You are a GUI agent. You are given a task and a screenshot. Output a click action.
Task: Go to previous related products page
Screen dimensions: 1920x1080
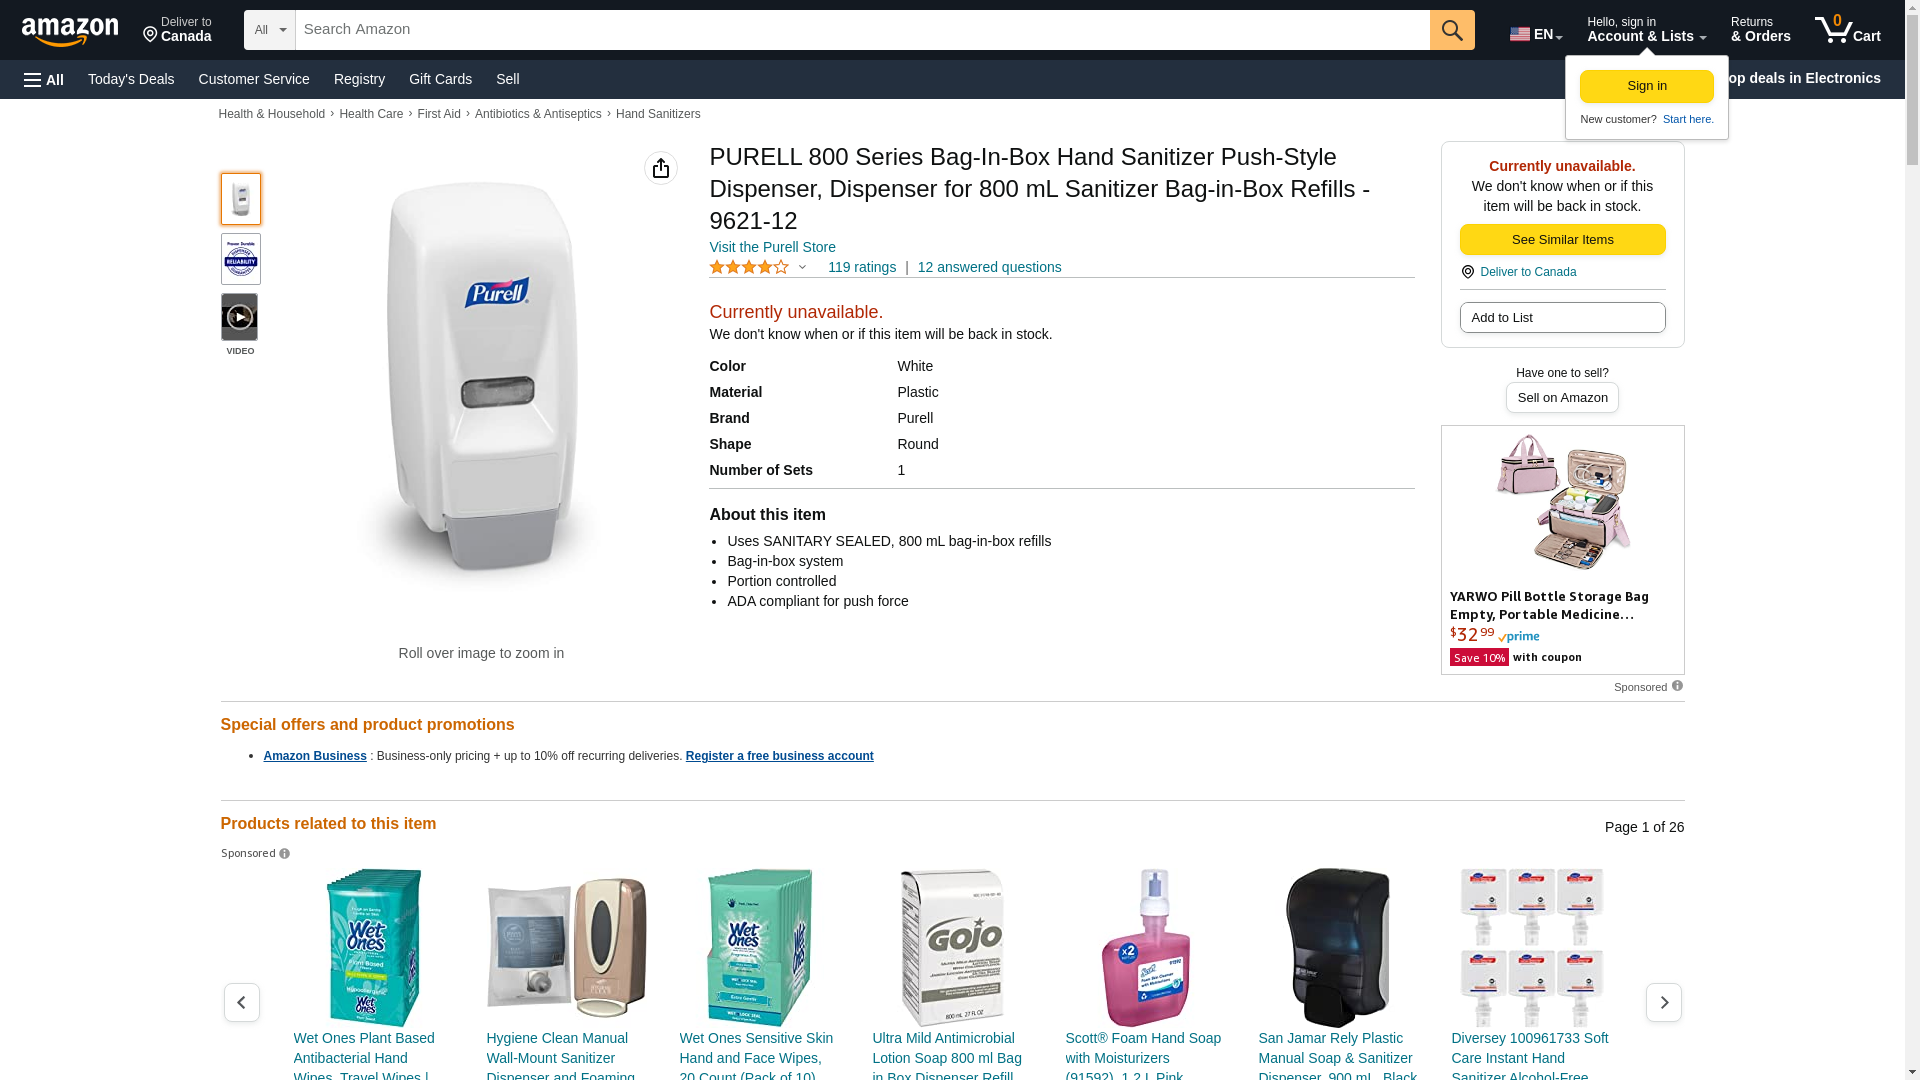(x=241, y=1002)
